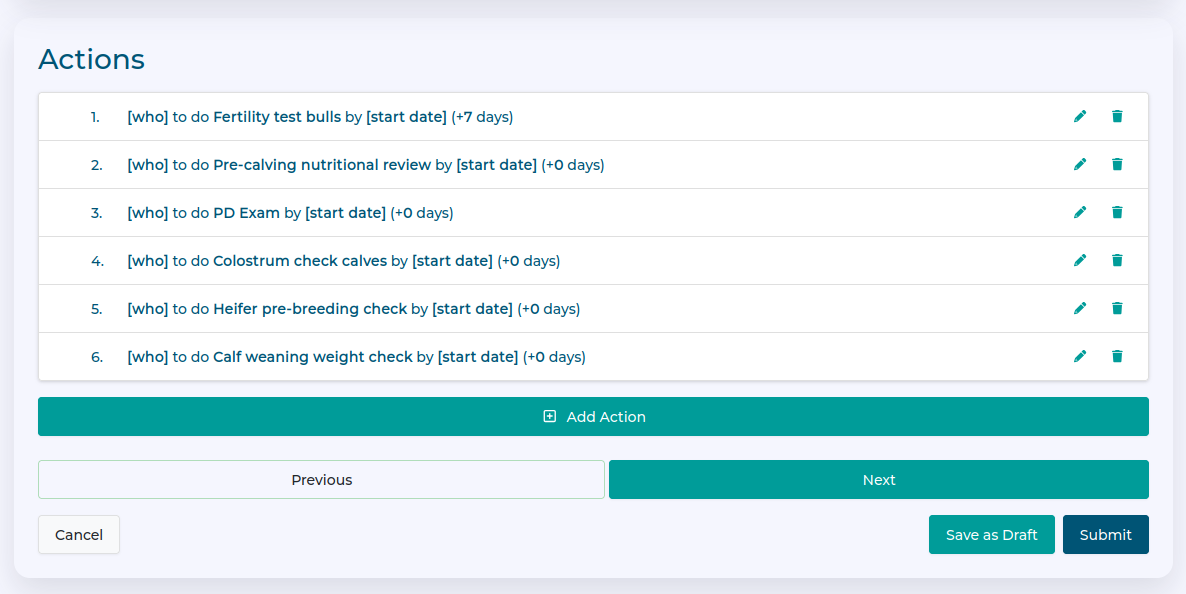This screenshot has width=1186, height=594.
Task: Submit the action plan
Action: tap(1105, 534)
